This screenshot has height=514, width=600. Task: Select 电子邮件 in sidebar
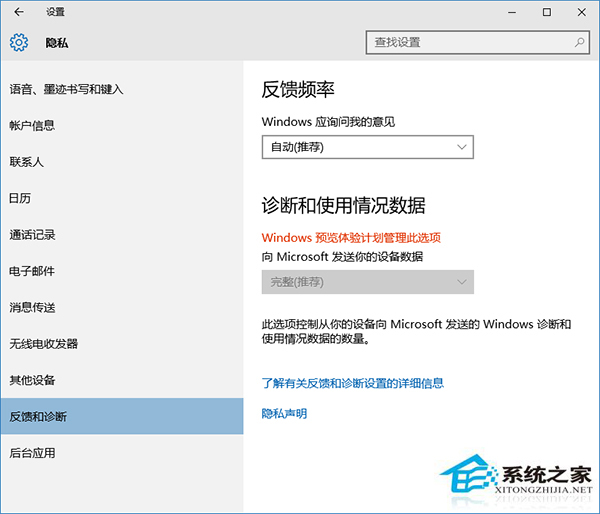click(x=122, y=271)
